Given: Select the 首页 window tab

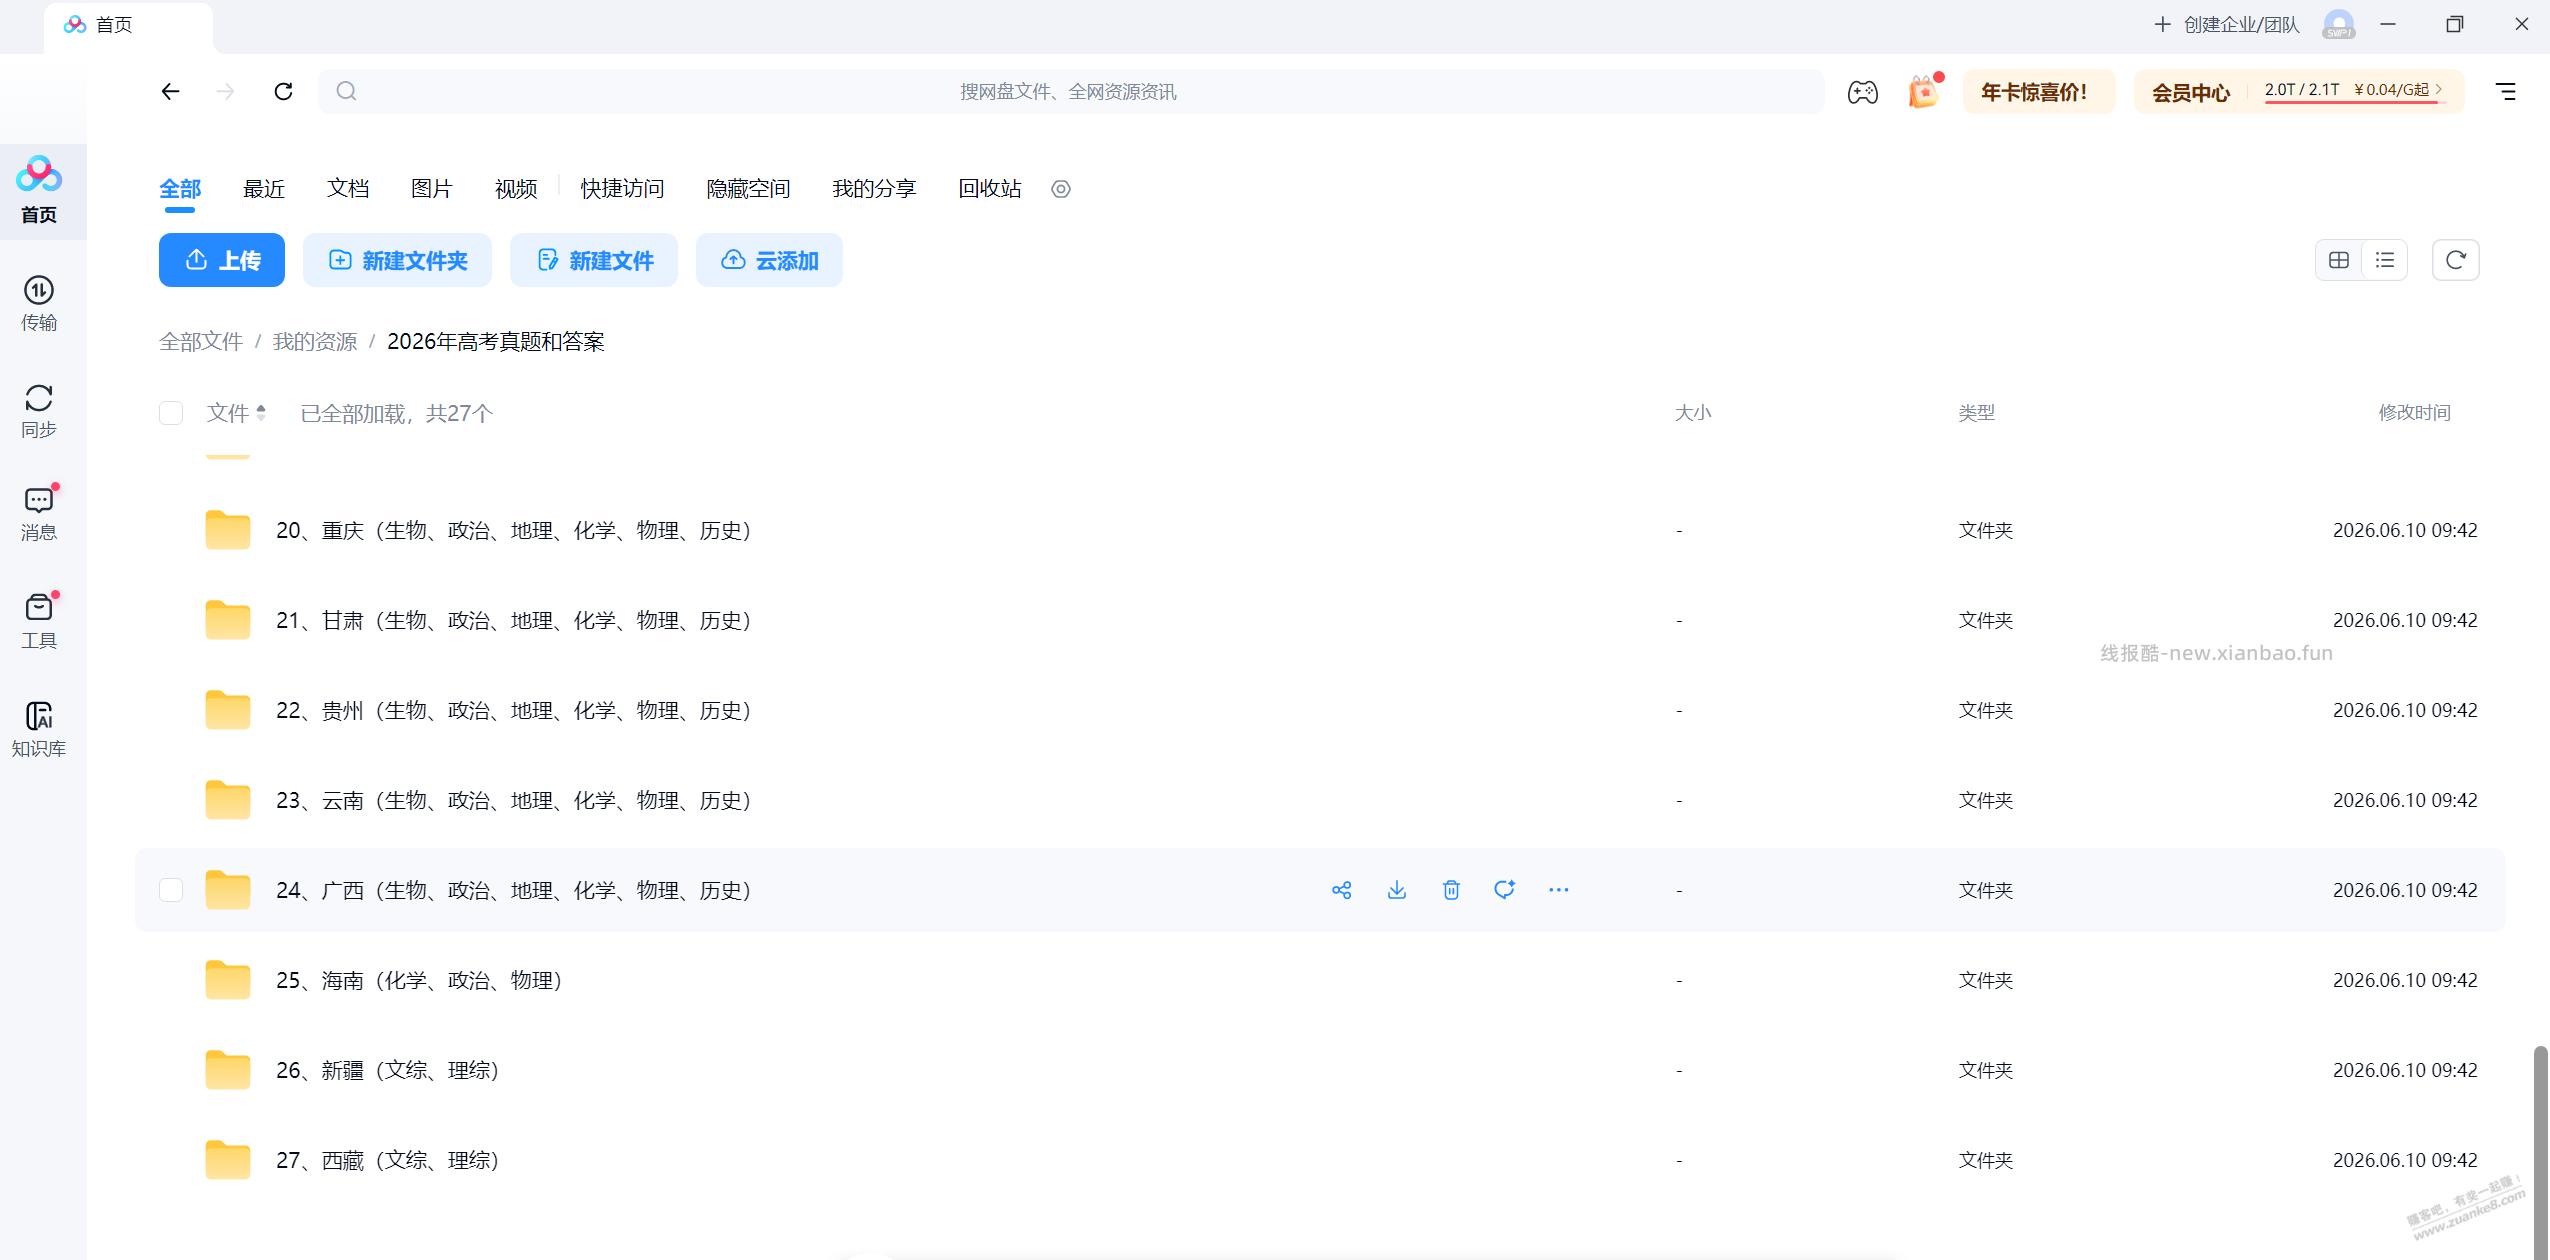Looking at the screenshot, I should tap(128, 26).
